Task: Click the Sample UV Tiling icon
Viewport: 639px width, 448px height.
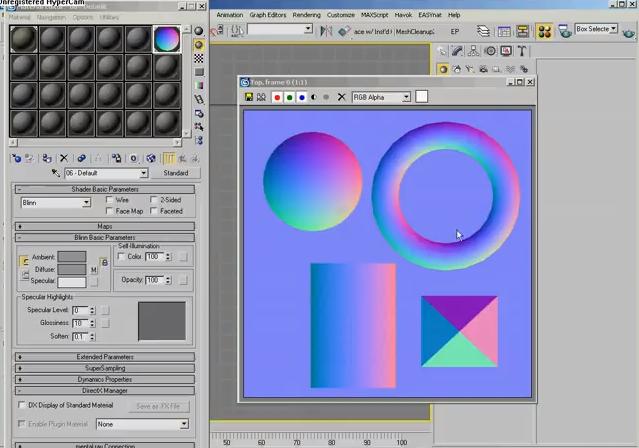Action: click(198, 72)
